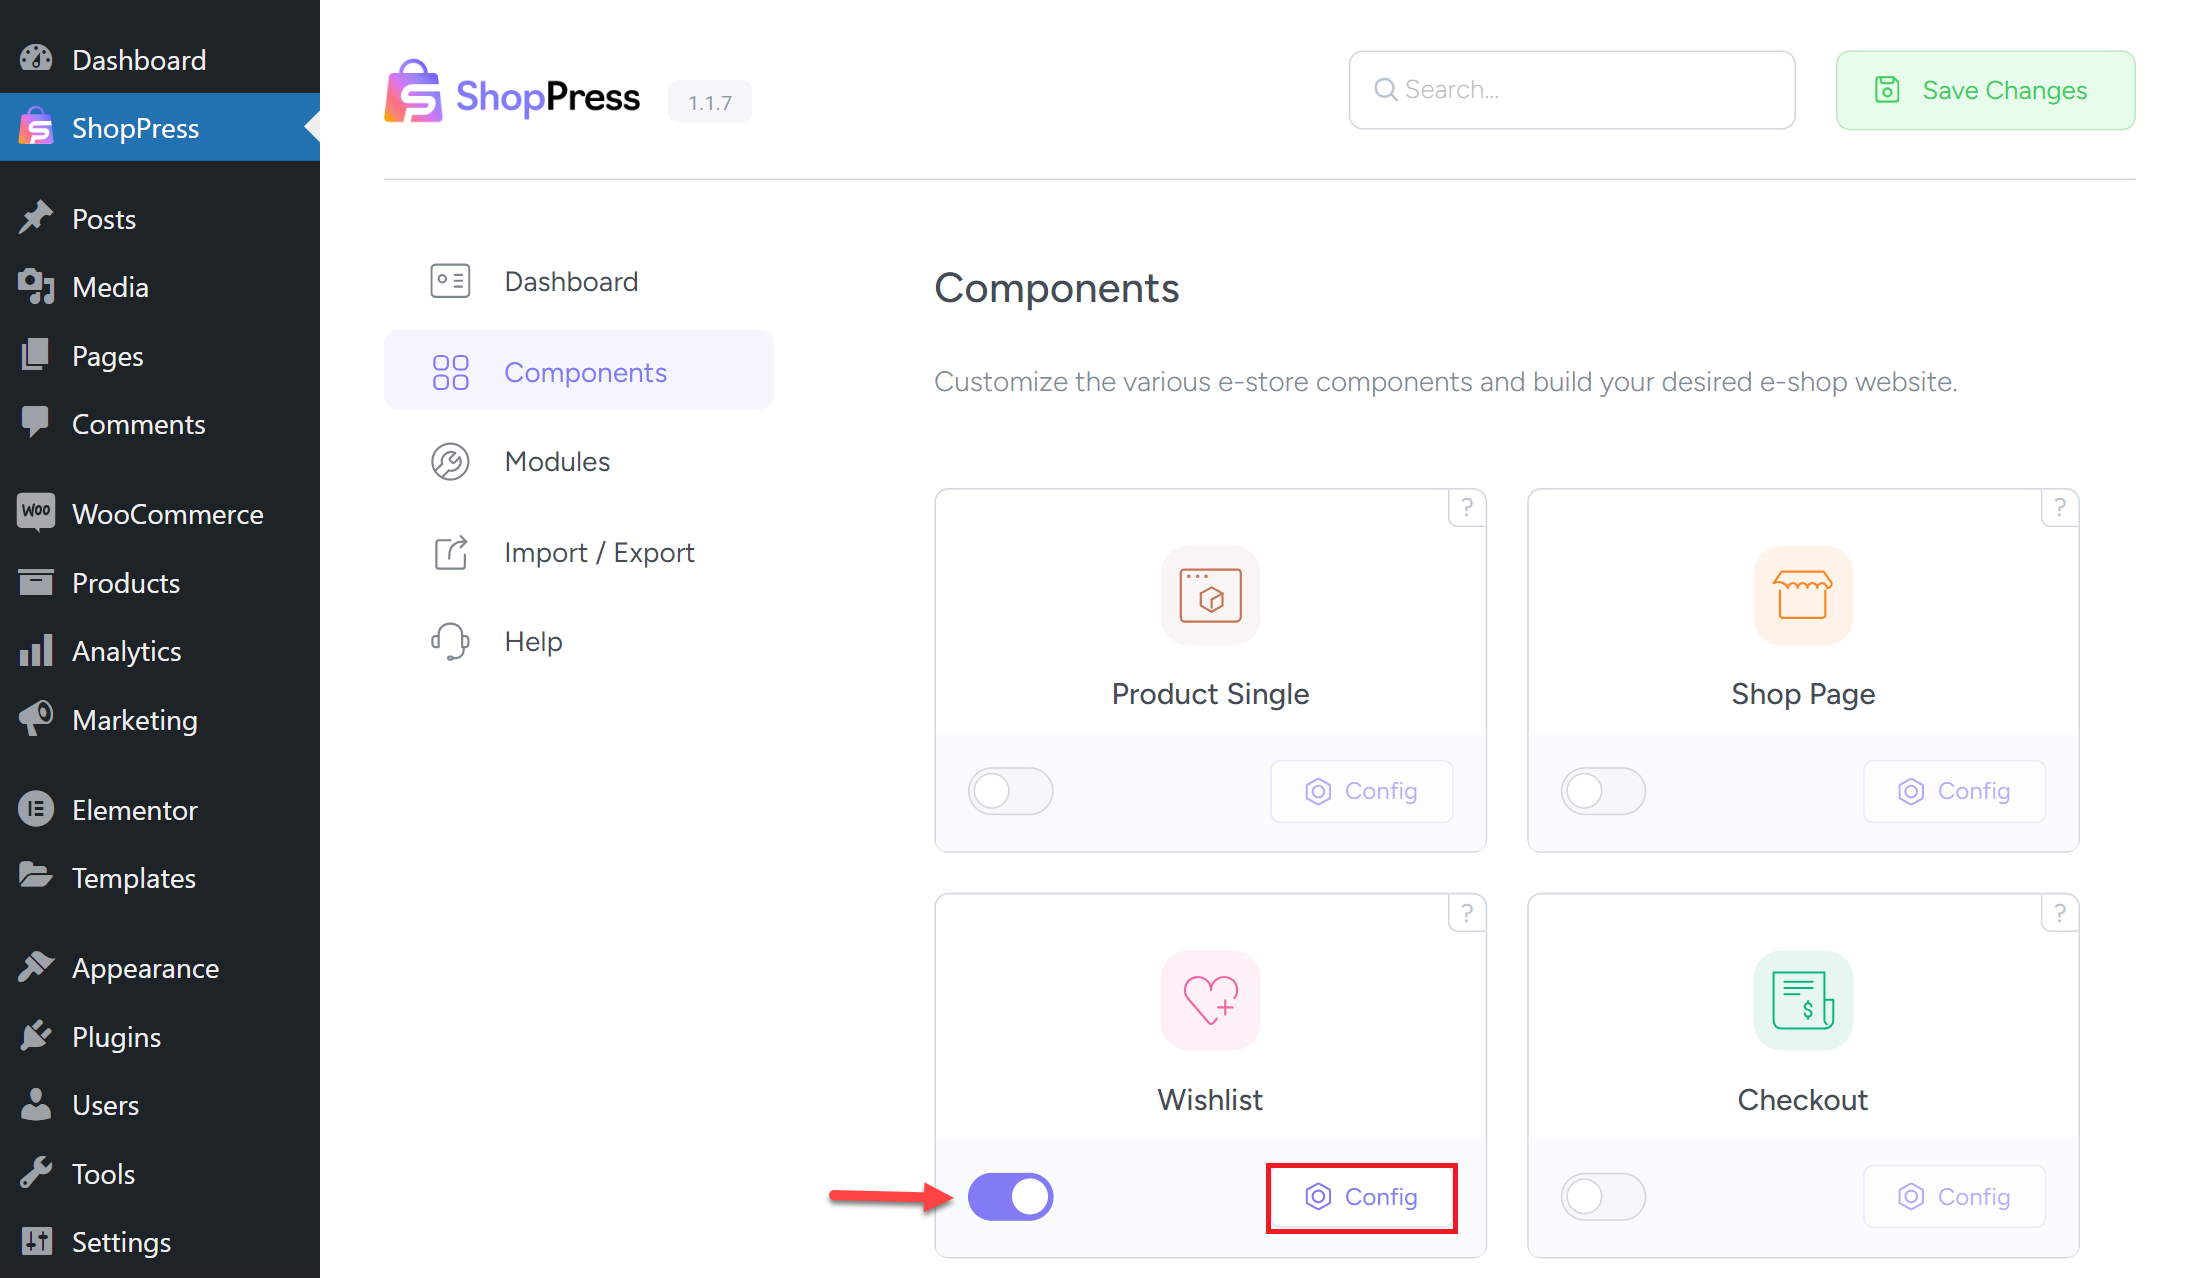2200x1278 pixels.
Task: Open Help via the headset icon
Action: (450, 641)
